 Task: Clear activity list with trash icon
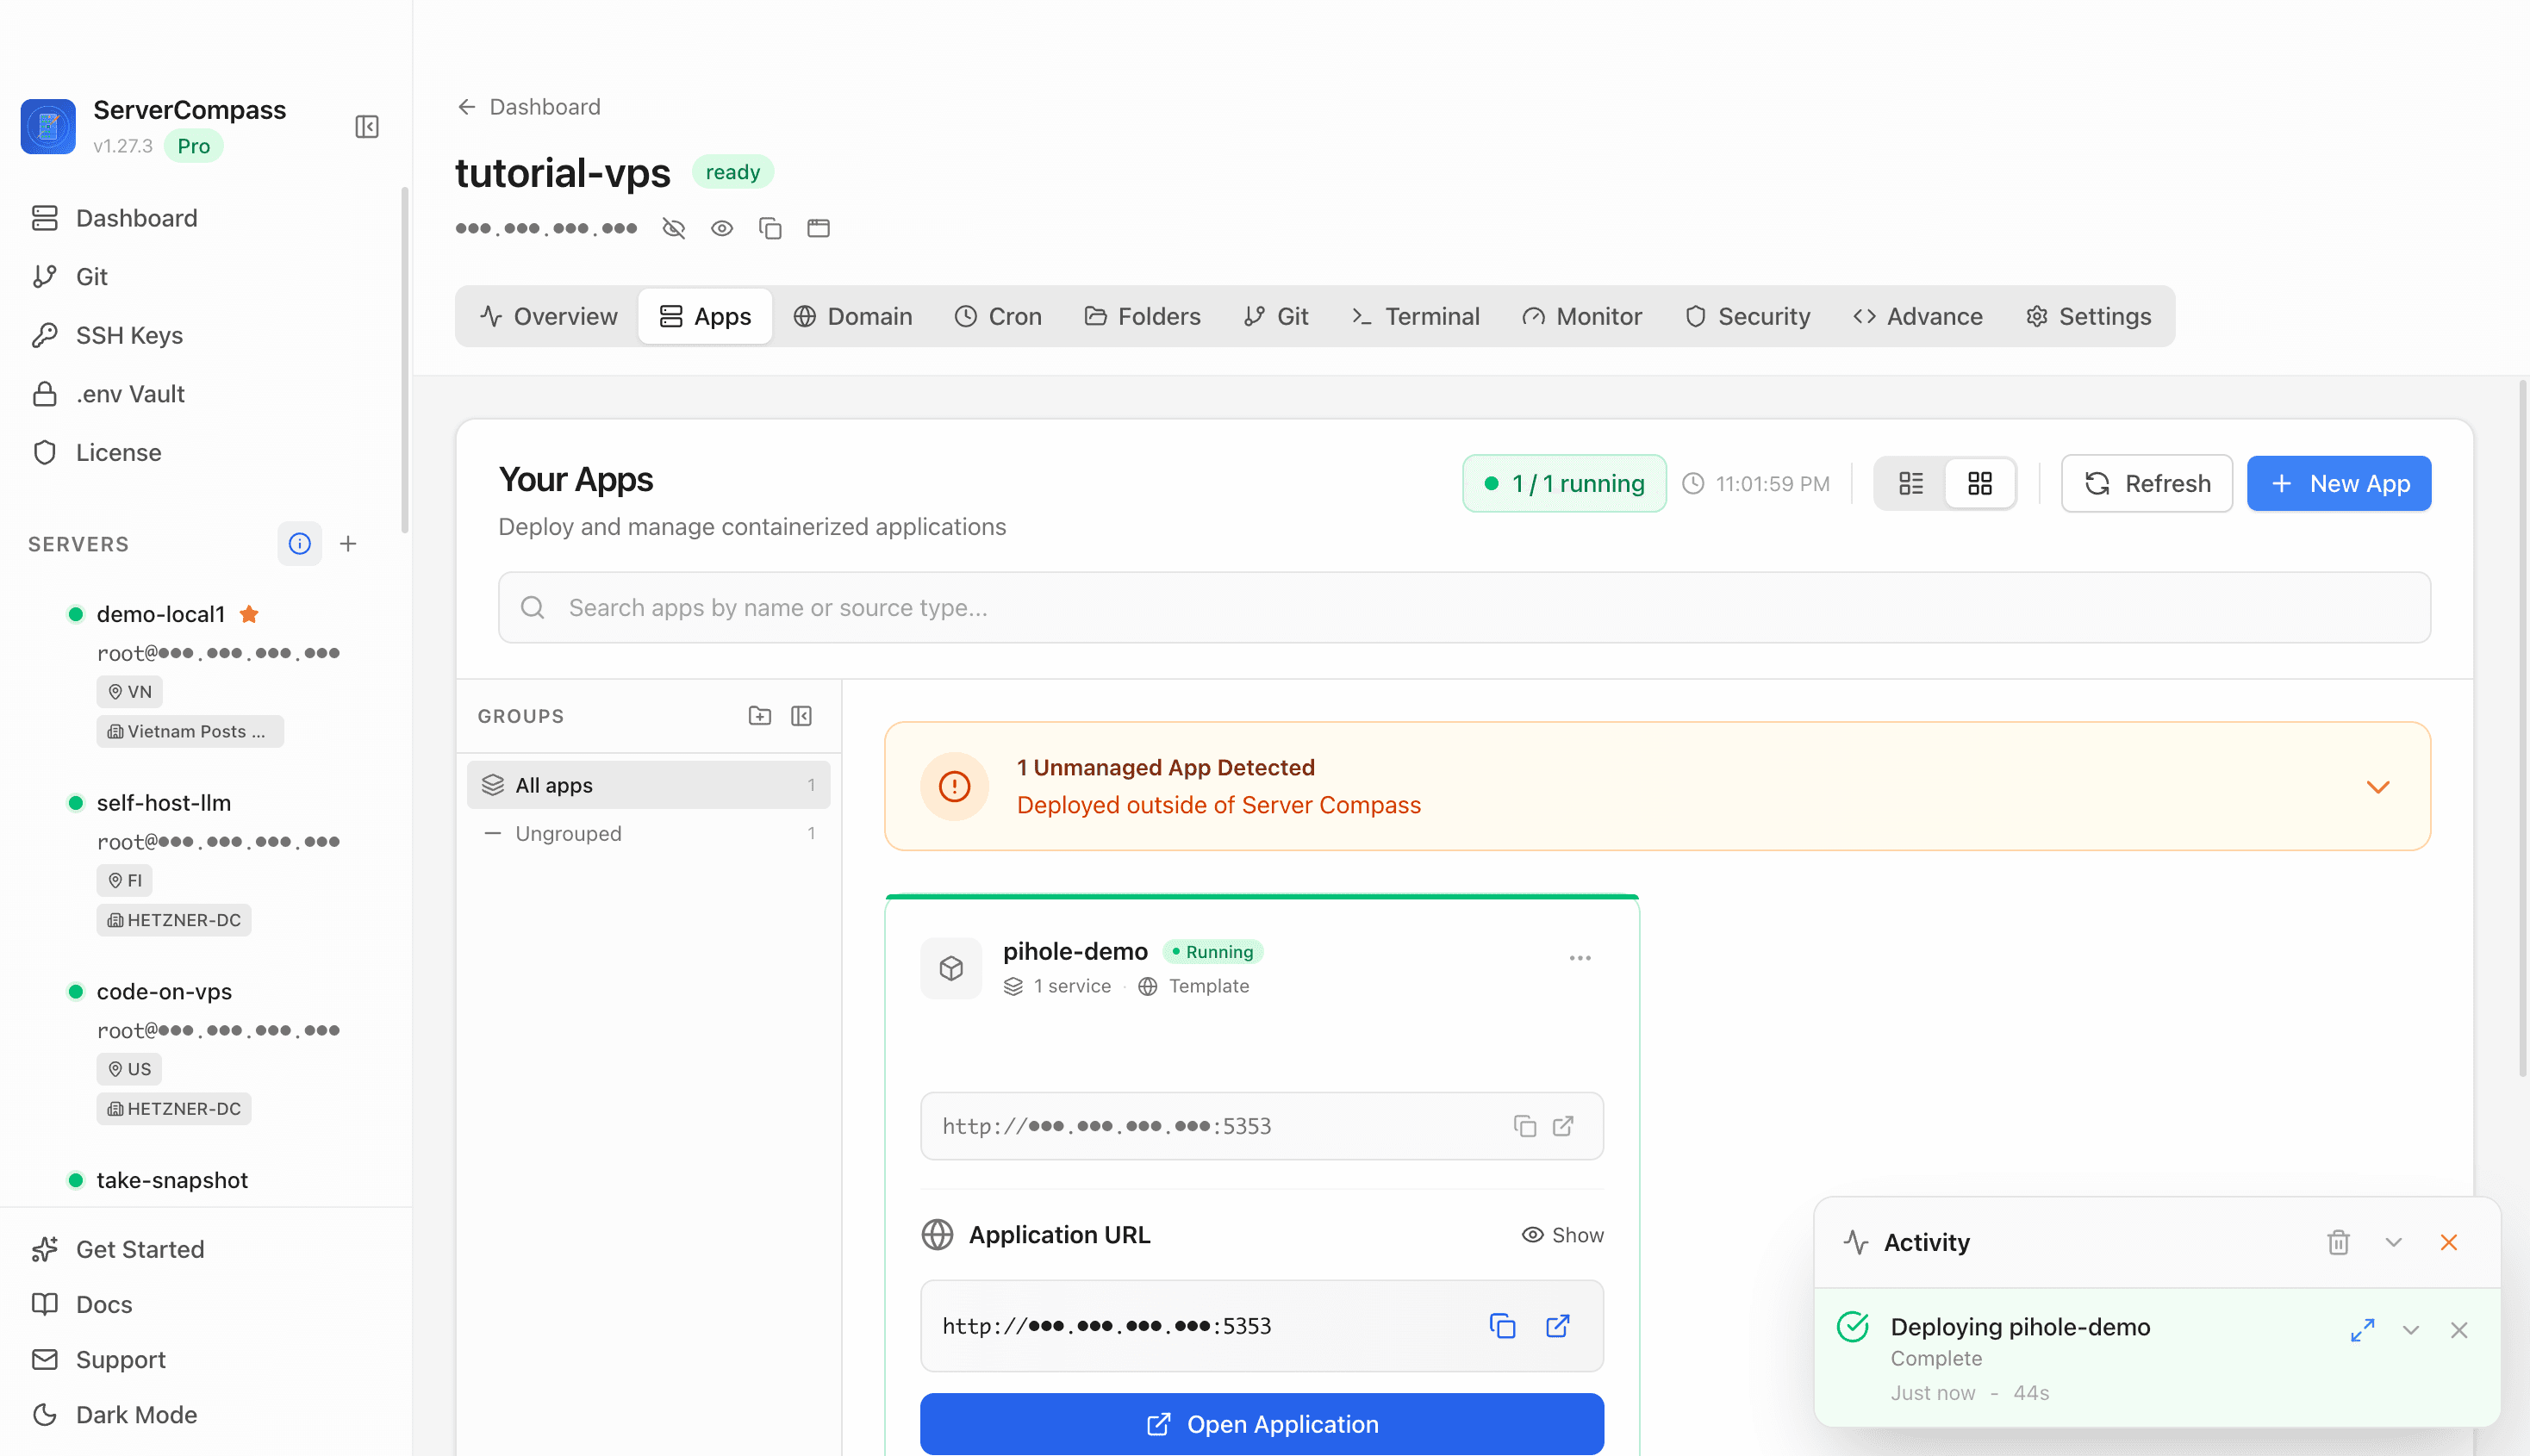tap(2338, 1243)
